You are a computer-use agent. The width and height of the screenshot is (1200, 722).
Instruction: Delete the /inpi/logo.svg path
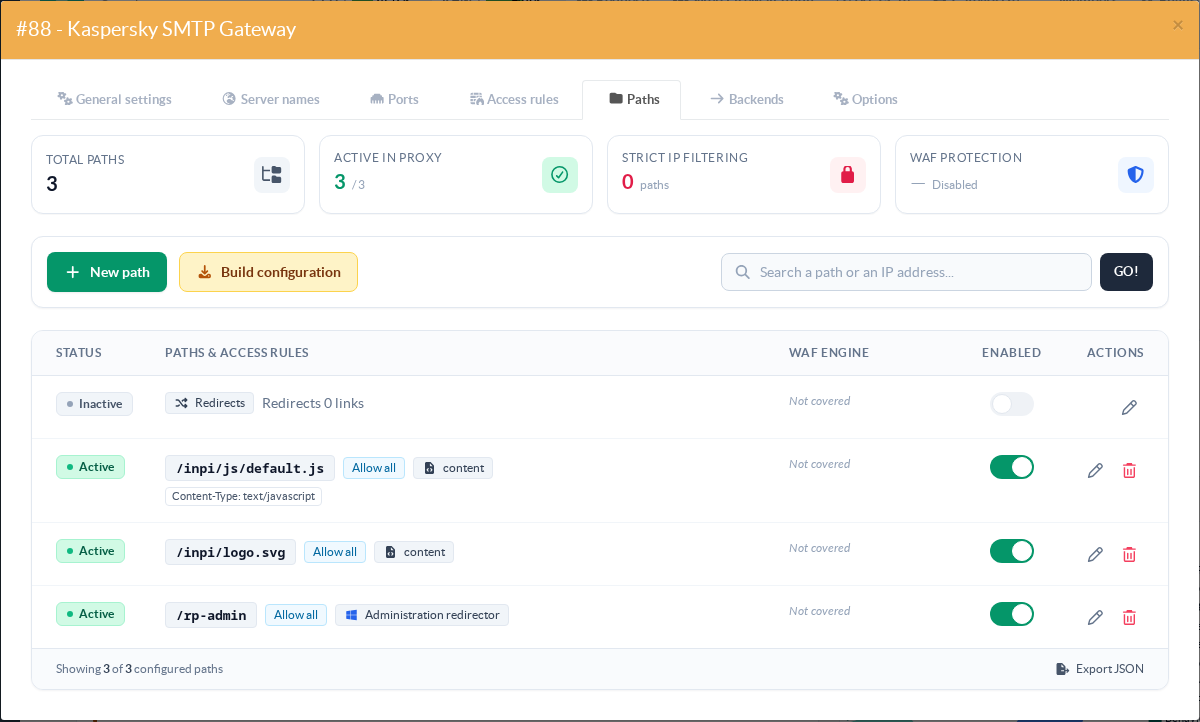point(1129,554)
